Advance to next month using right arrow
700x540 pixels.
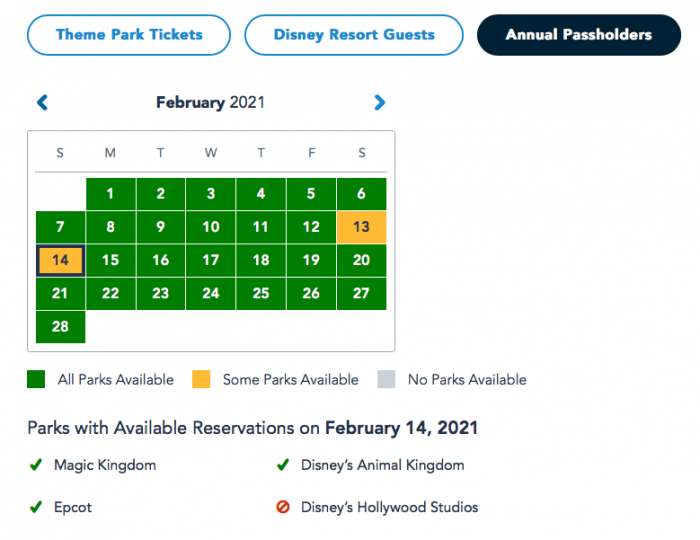pyautogui.click(x=379, y=102)
